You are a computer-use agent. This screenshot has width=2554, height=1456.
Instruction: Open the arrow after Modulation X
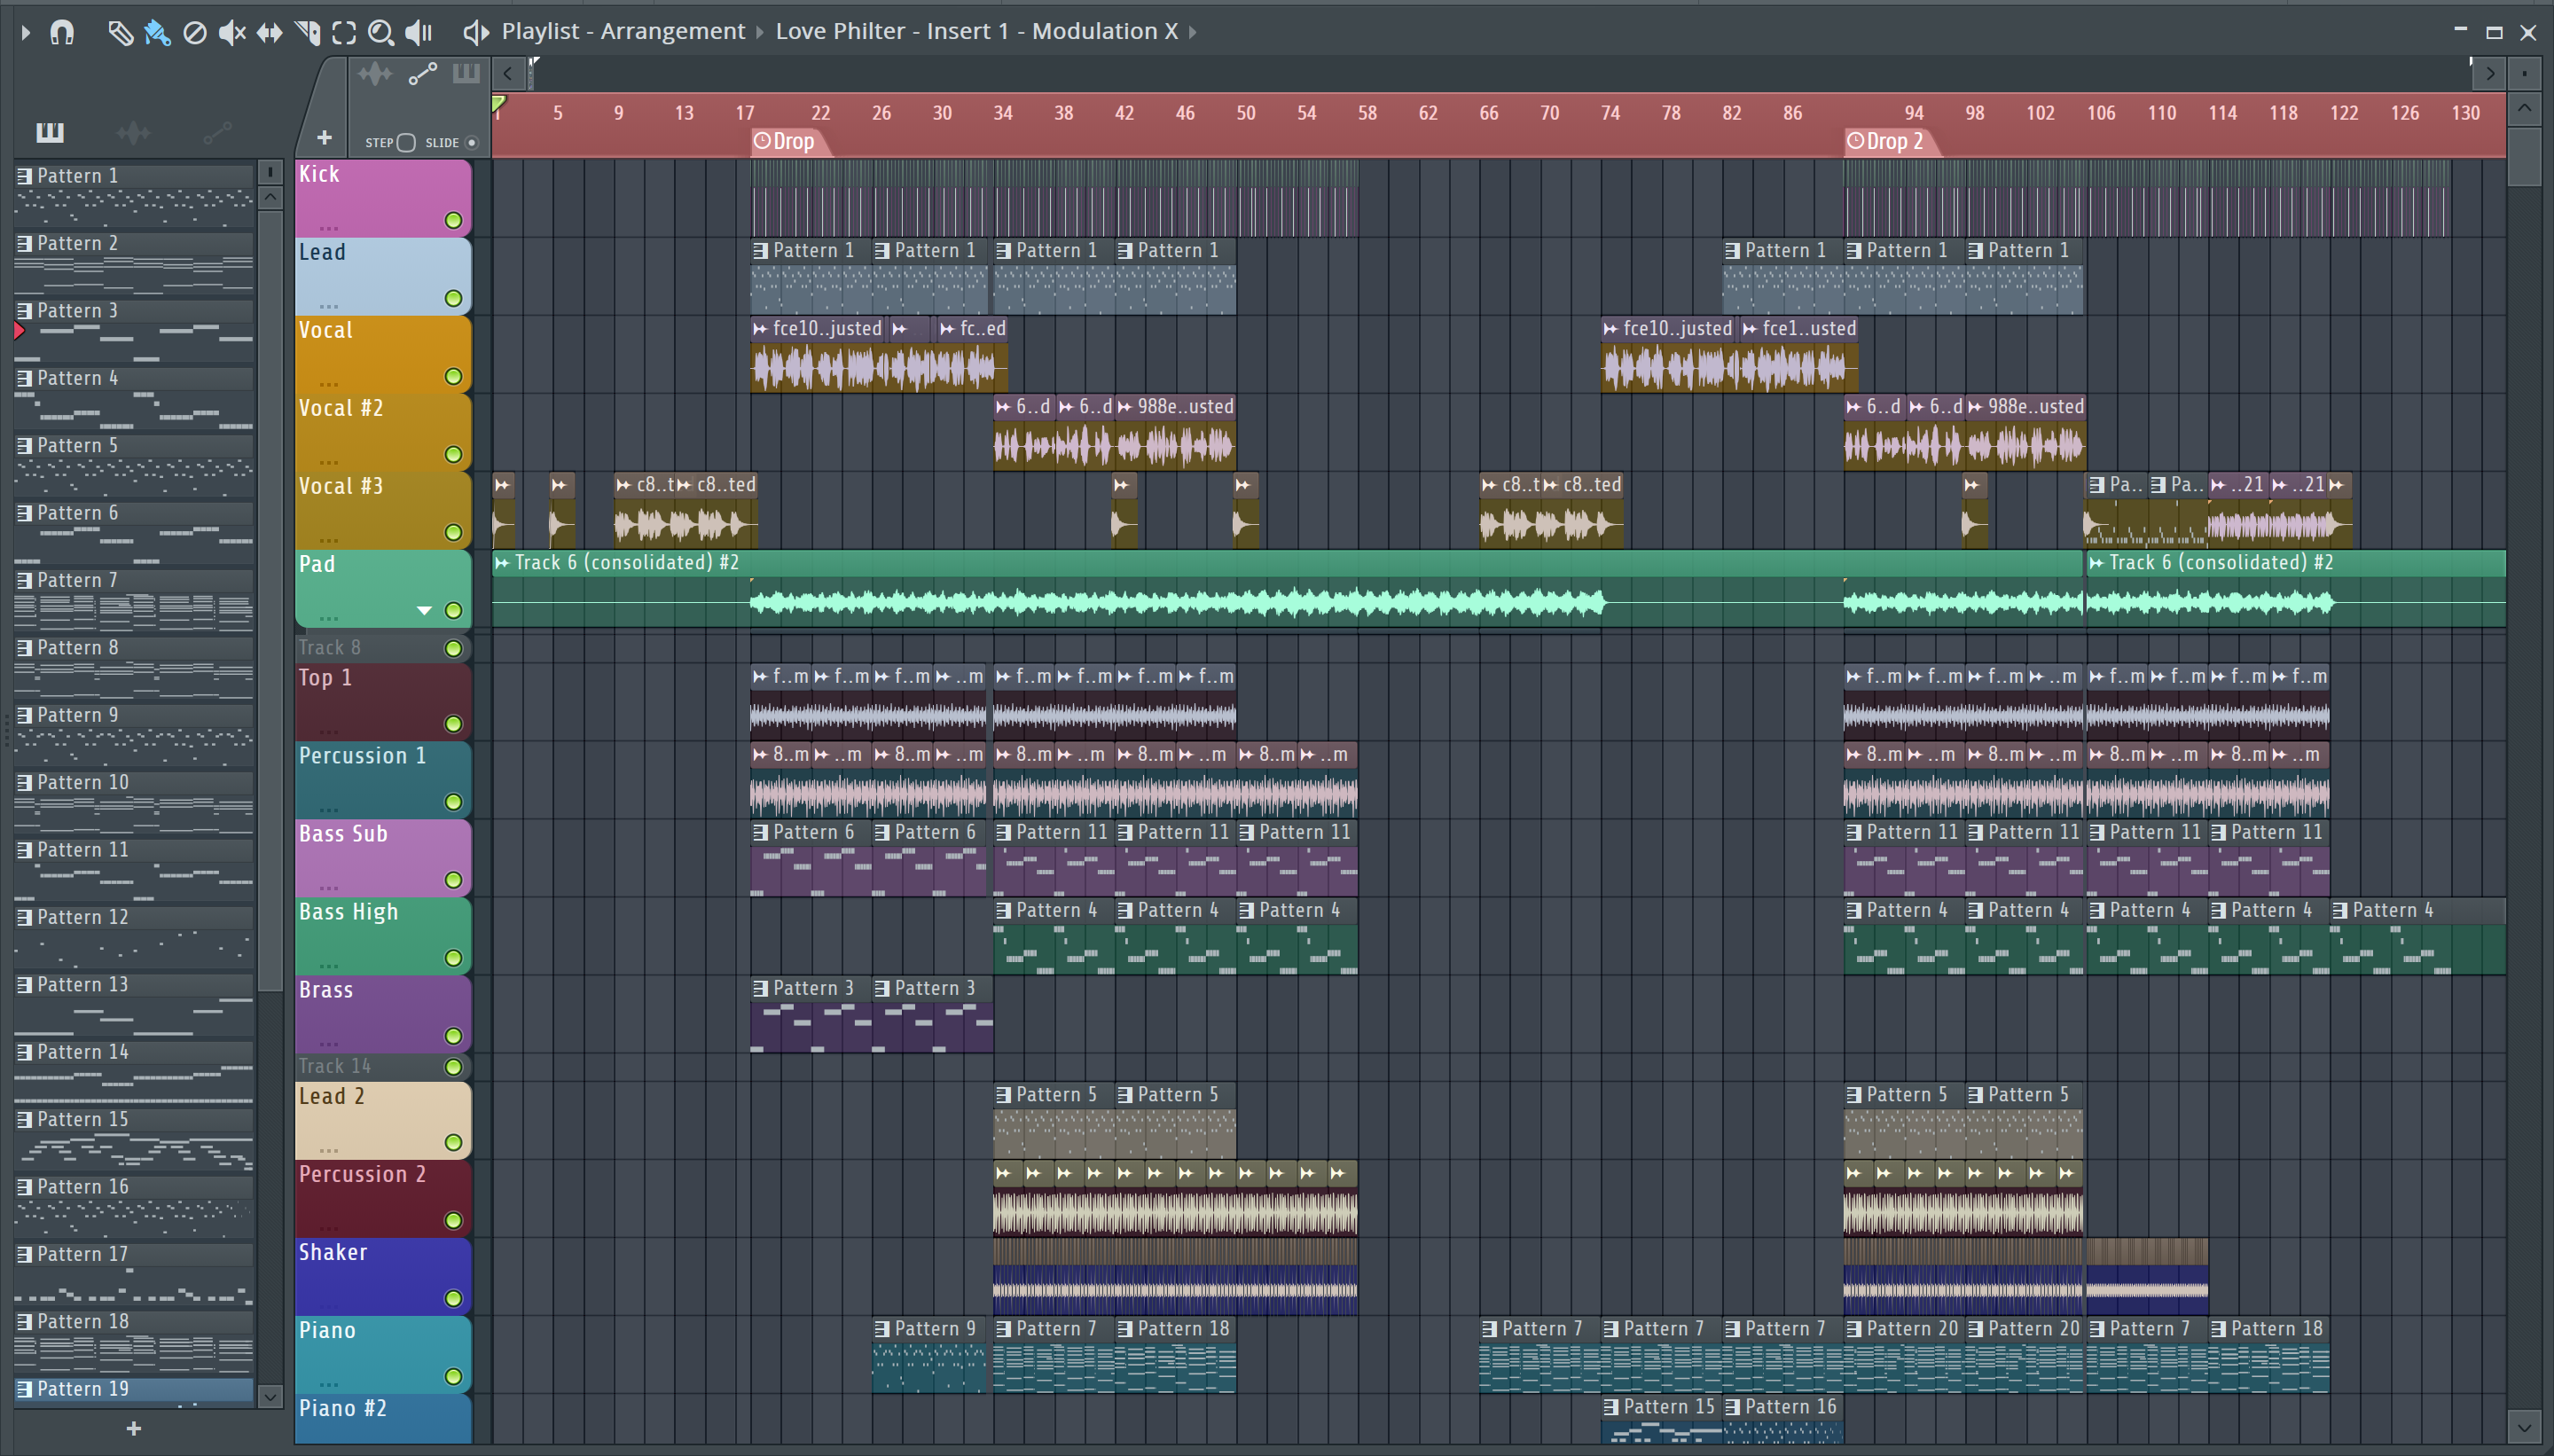(x=1192, y=32)
